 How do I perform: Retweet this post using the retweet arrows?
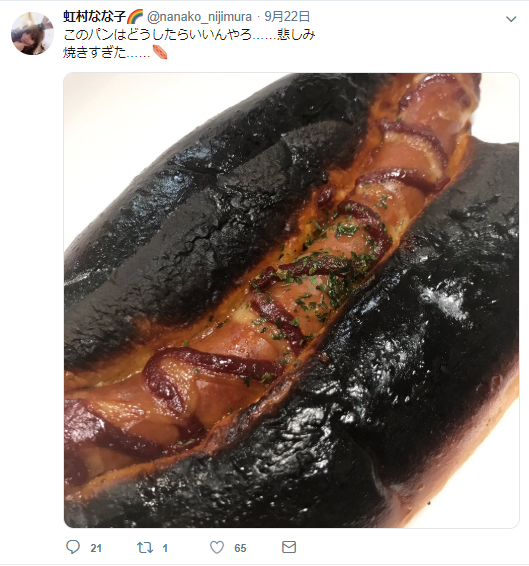click(x=145, y=548)
